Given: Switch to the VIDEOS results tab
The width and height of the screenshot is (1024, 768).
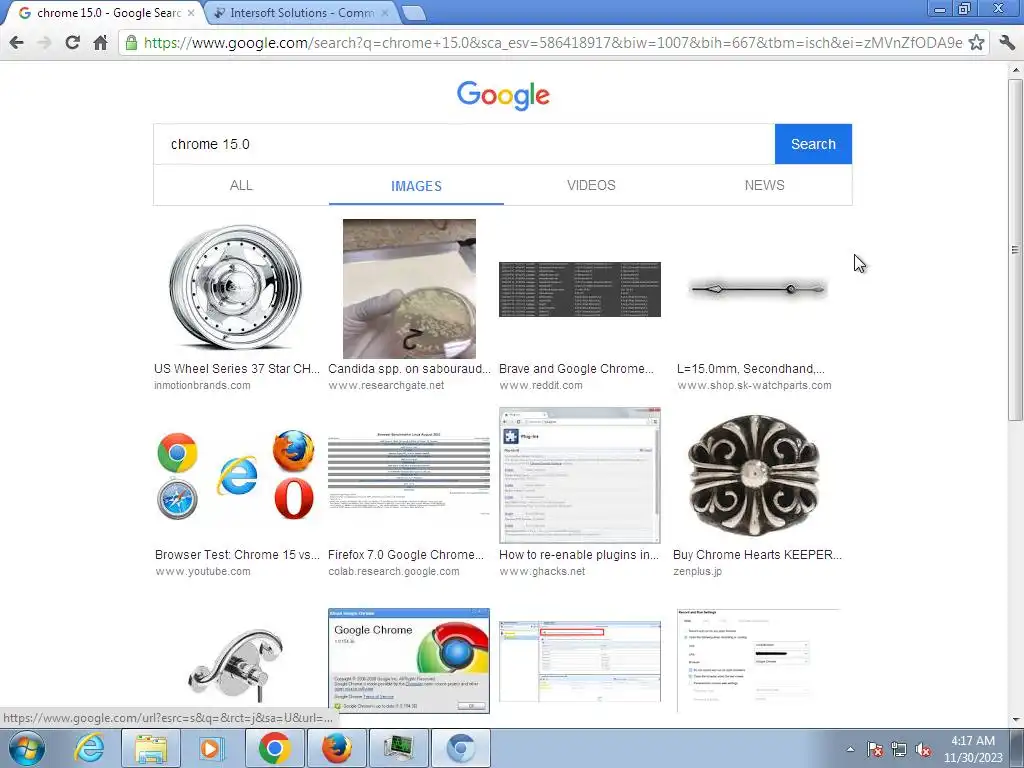Looking at the screenshot, I should pos(591,185).
